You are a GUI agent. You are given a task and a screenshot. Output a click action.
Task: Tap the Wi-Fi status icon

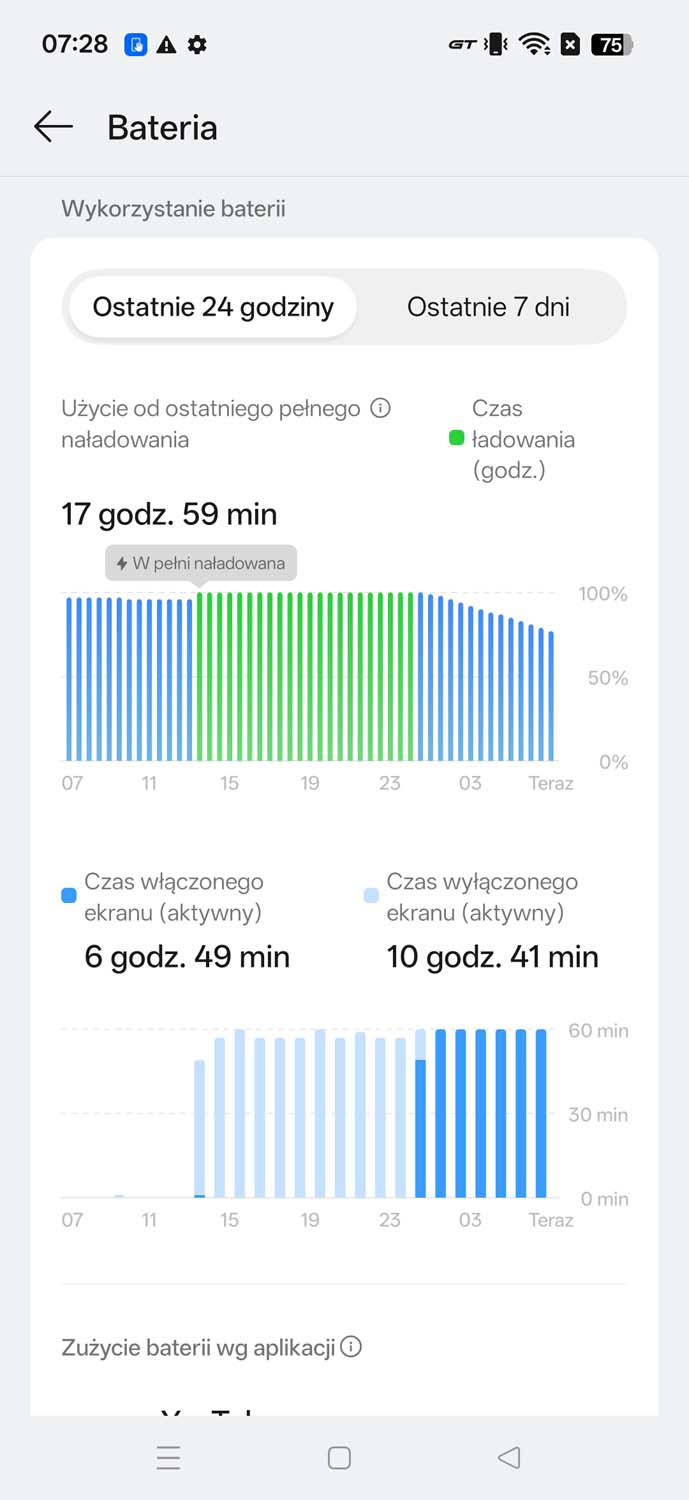pyautogui.click(x=535, y=45)
